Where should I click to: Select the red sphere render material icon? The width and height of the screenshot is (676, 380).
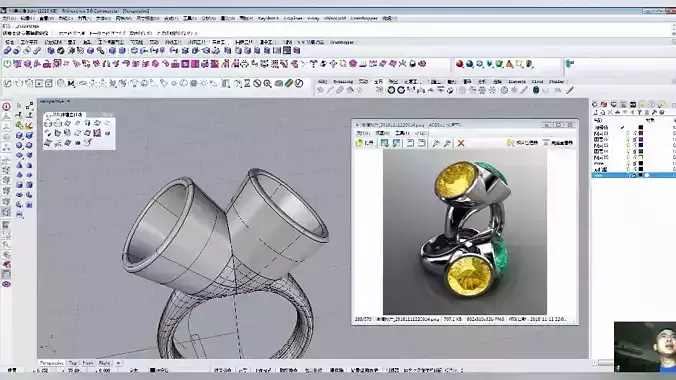point(460,64)
